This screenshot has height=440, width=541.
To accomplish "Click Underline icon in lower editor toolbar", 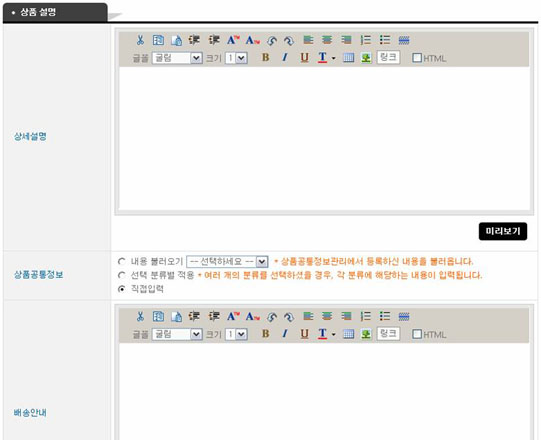I will pyautogui.click(x=304, y=334).
